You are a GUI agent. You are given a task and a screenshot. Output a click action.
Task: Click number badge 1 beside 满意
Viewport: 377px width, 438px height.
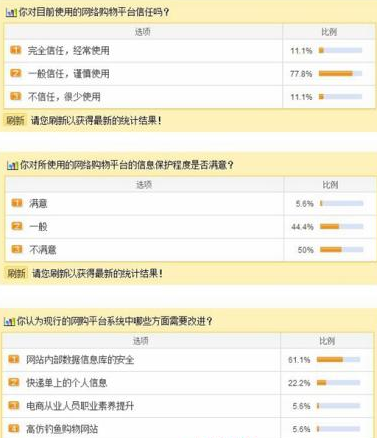pos(17,203)
